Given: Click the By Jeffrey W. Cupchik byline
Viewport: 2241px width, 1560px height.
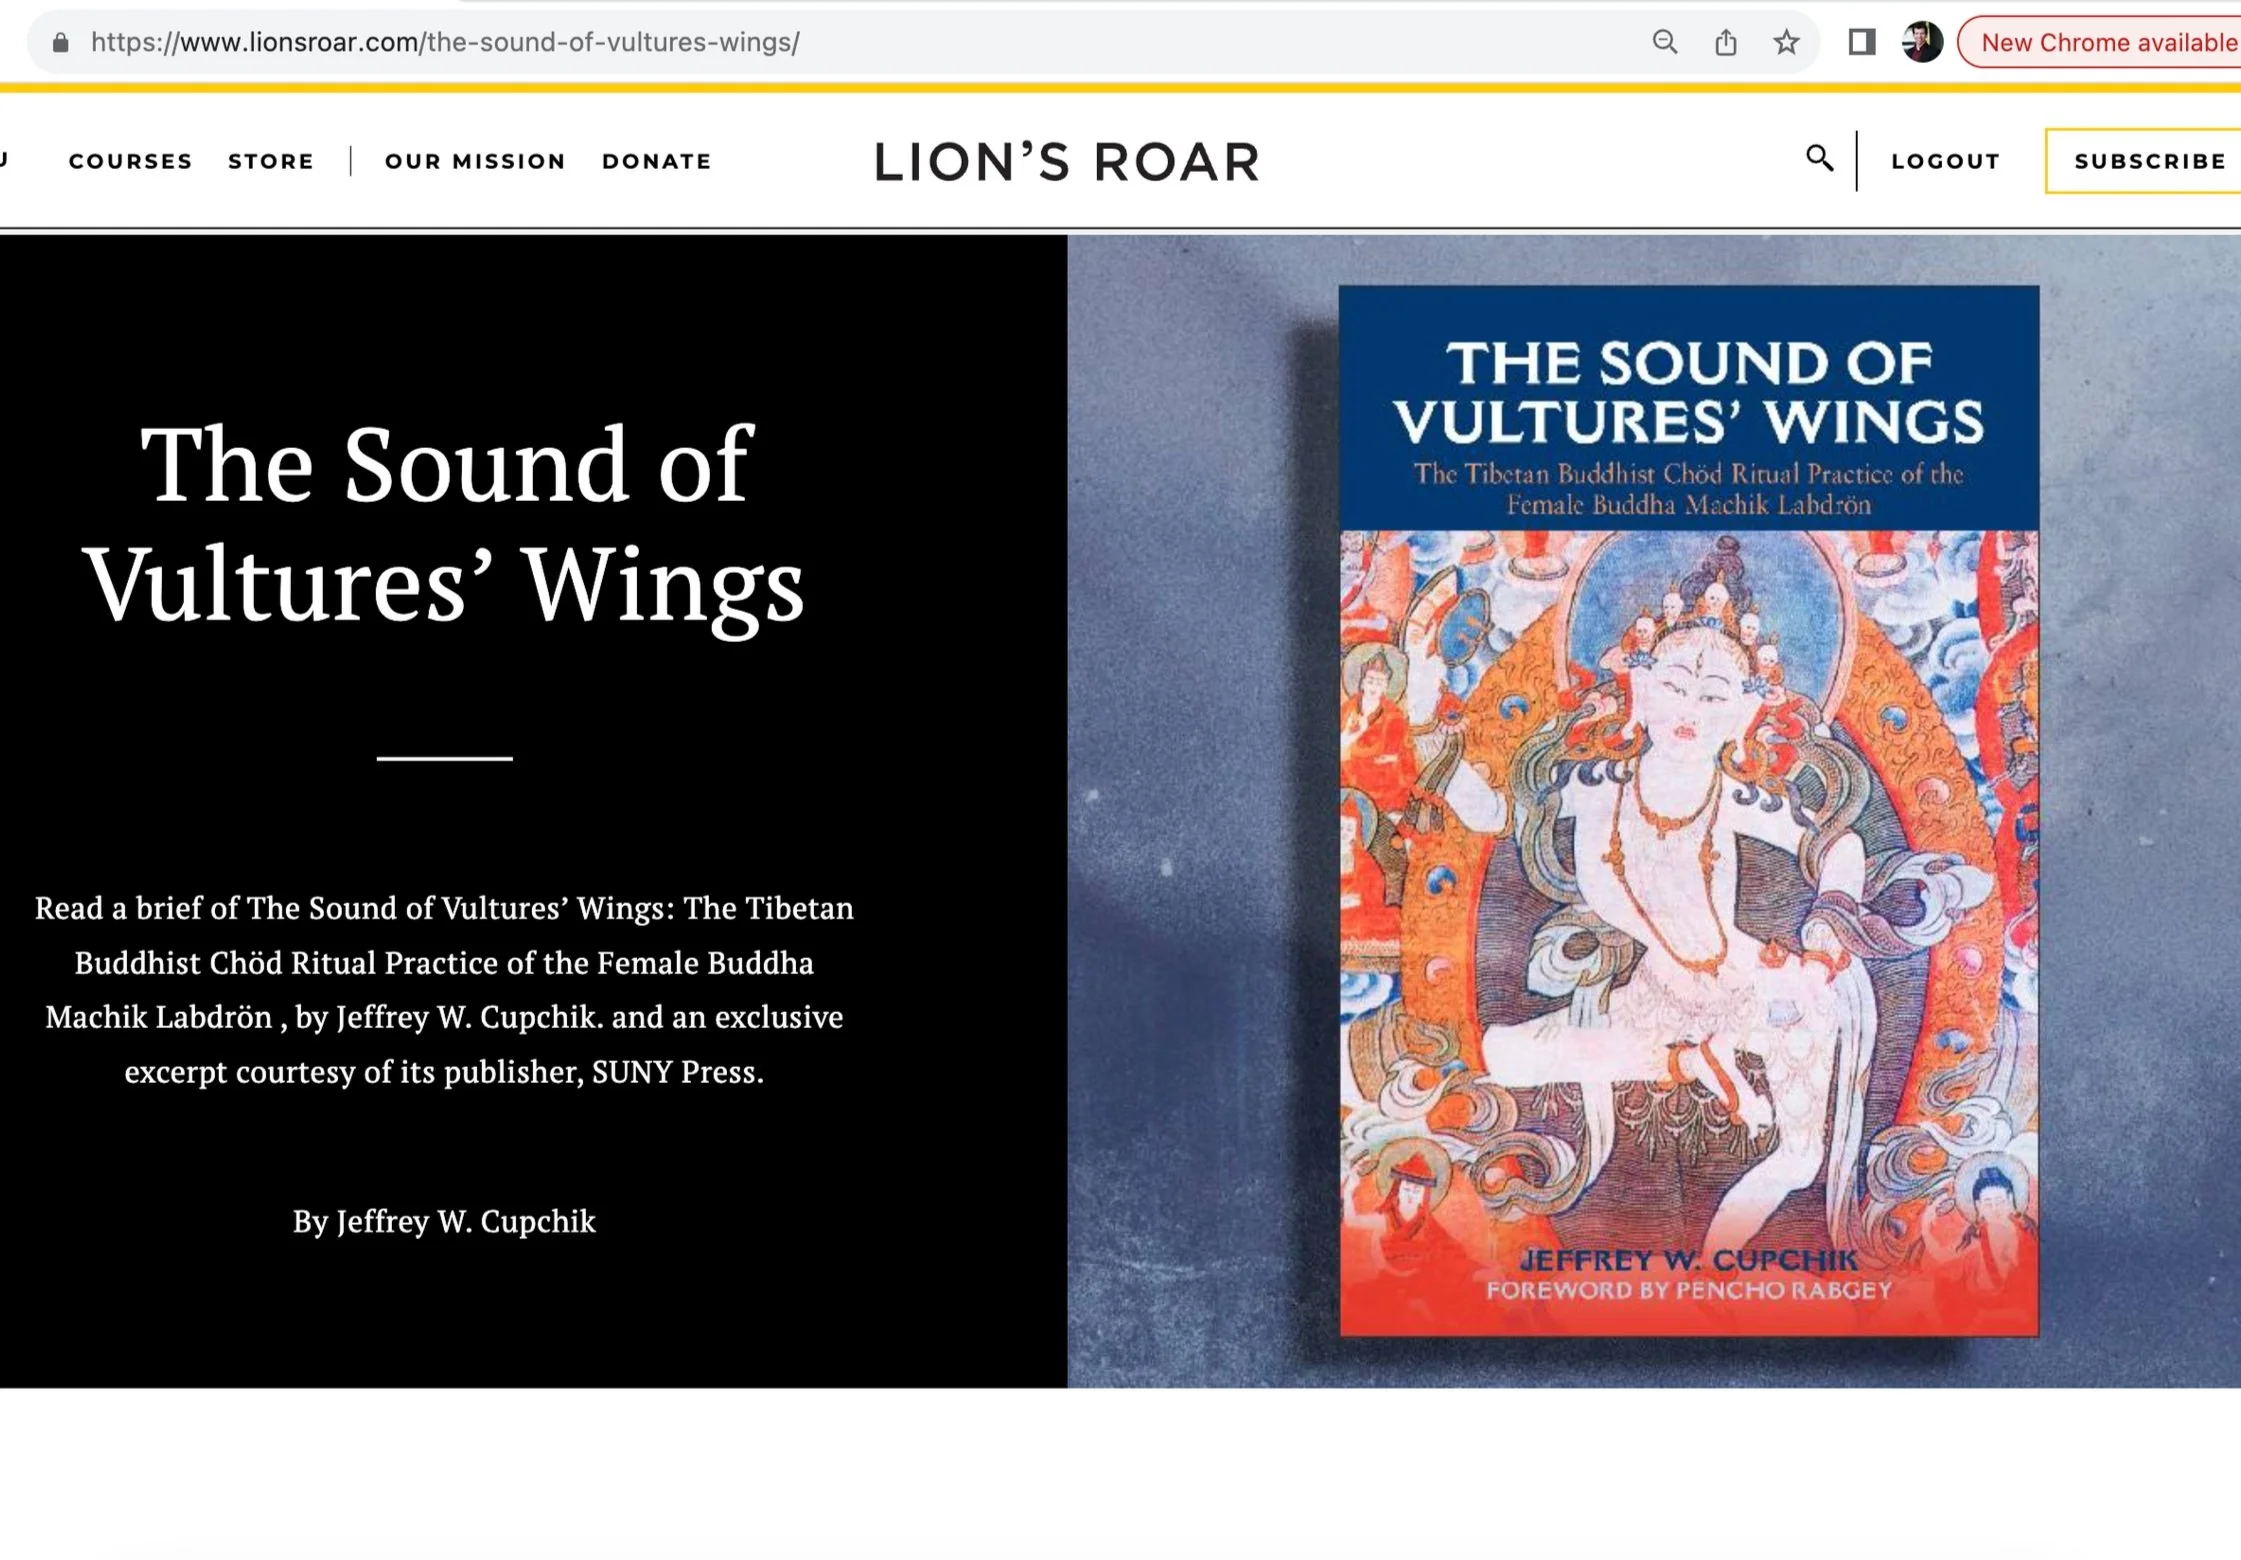Looking at the screenshot, I should point(444,1221).
